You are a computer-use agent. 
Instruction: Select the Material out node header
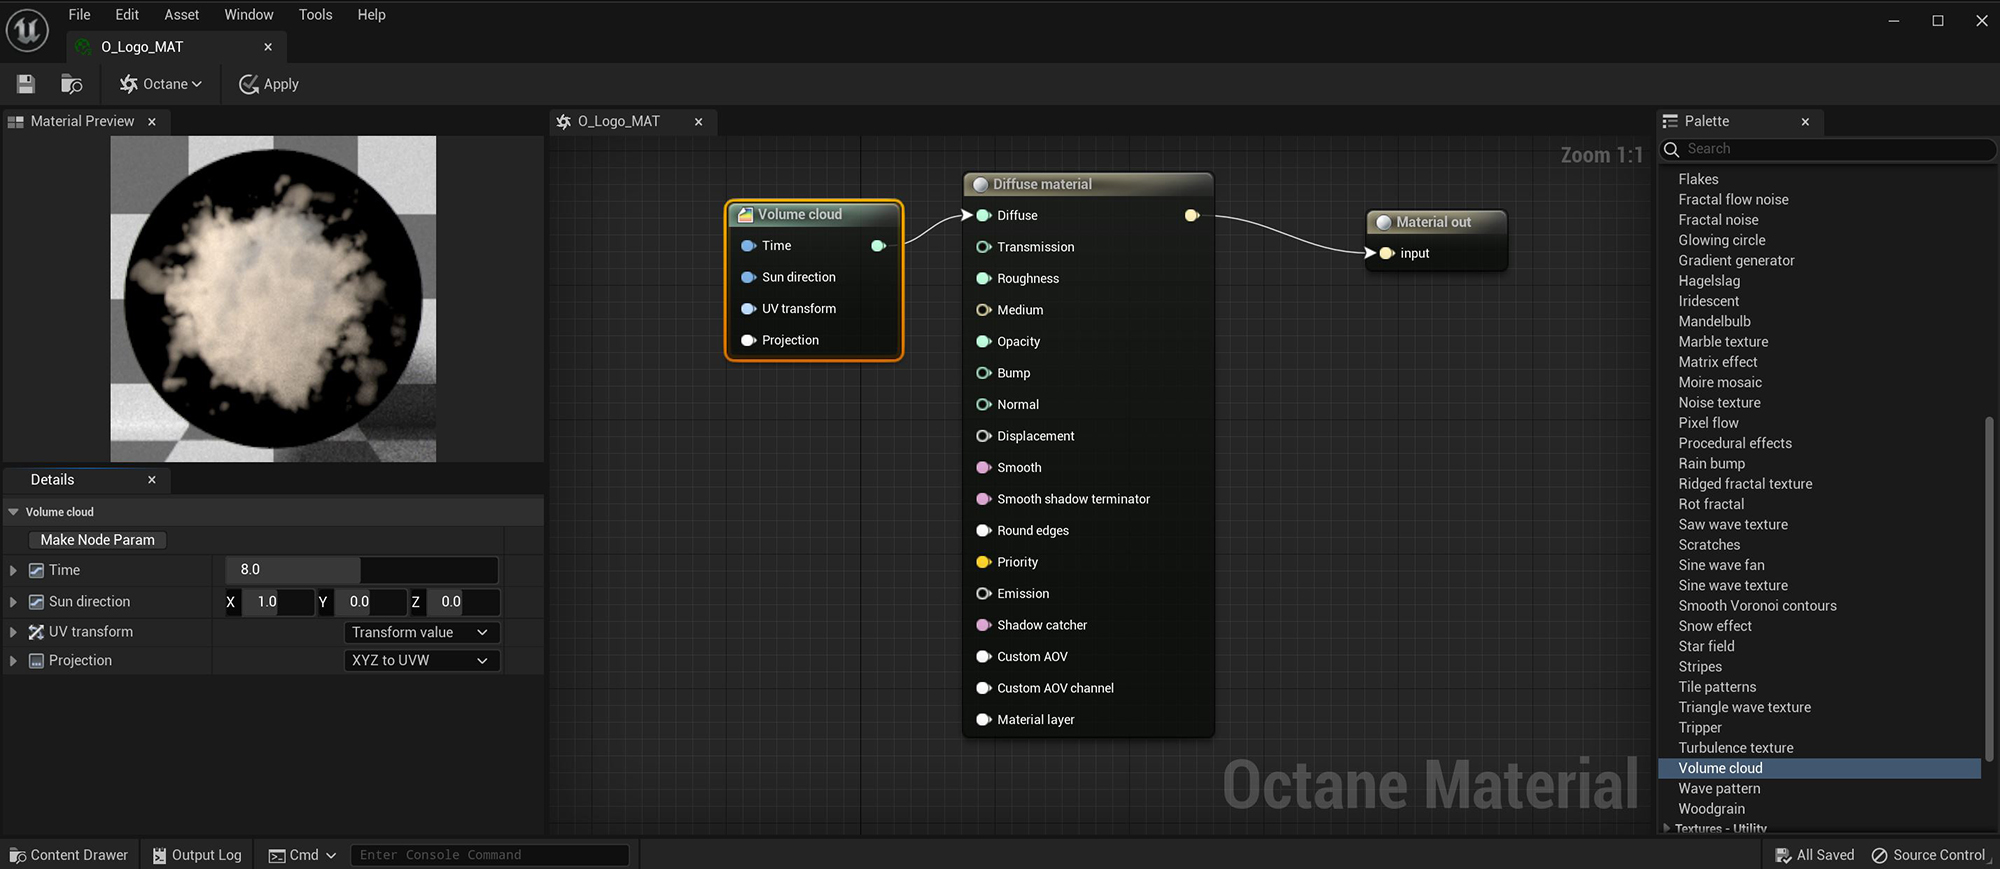pos(1436,223)
